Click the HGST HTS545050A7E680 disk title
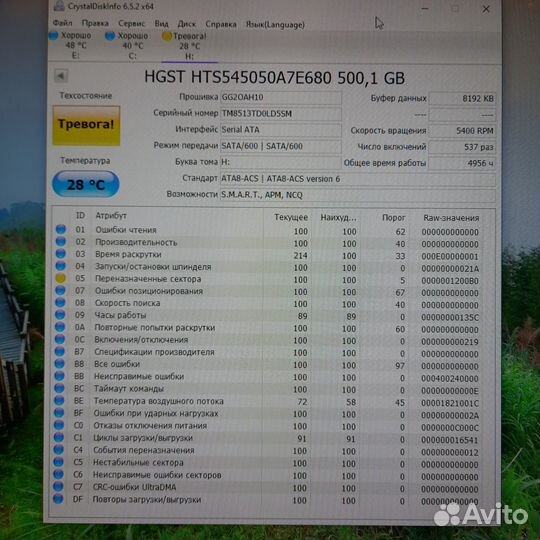The image size is (540, 540). coord(274,77)
